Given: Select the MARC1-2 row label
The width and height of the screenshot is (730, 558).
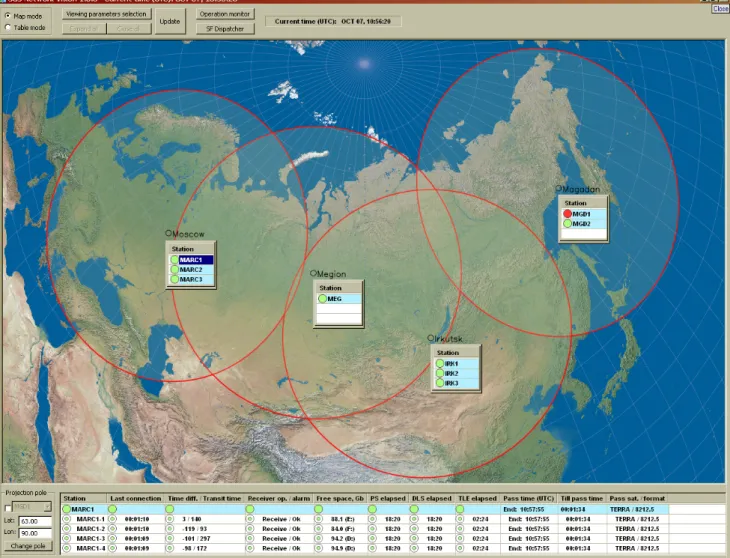Looking at the screenshot, I should [x=90, y=529].
